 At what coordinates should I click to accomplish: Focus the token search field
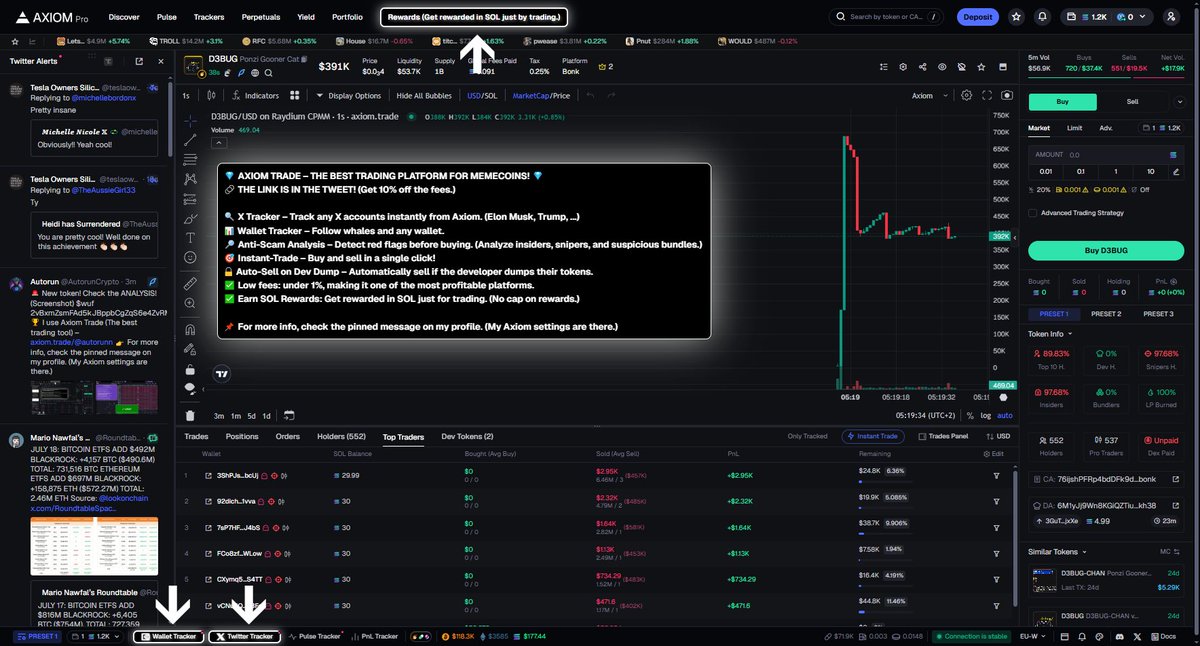887,17
